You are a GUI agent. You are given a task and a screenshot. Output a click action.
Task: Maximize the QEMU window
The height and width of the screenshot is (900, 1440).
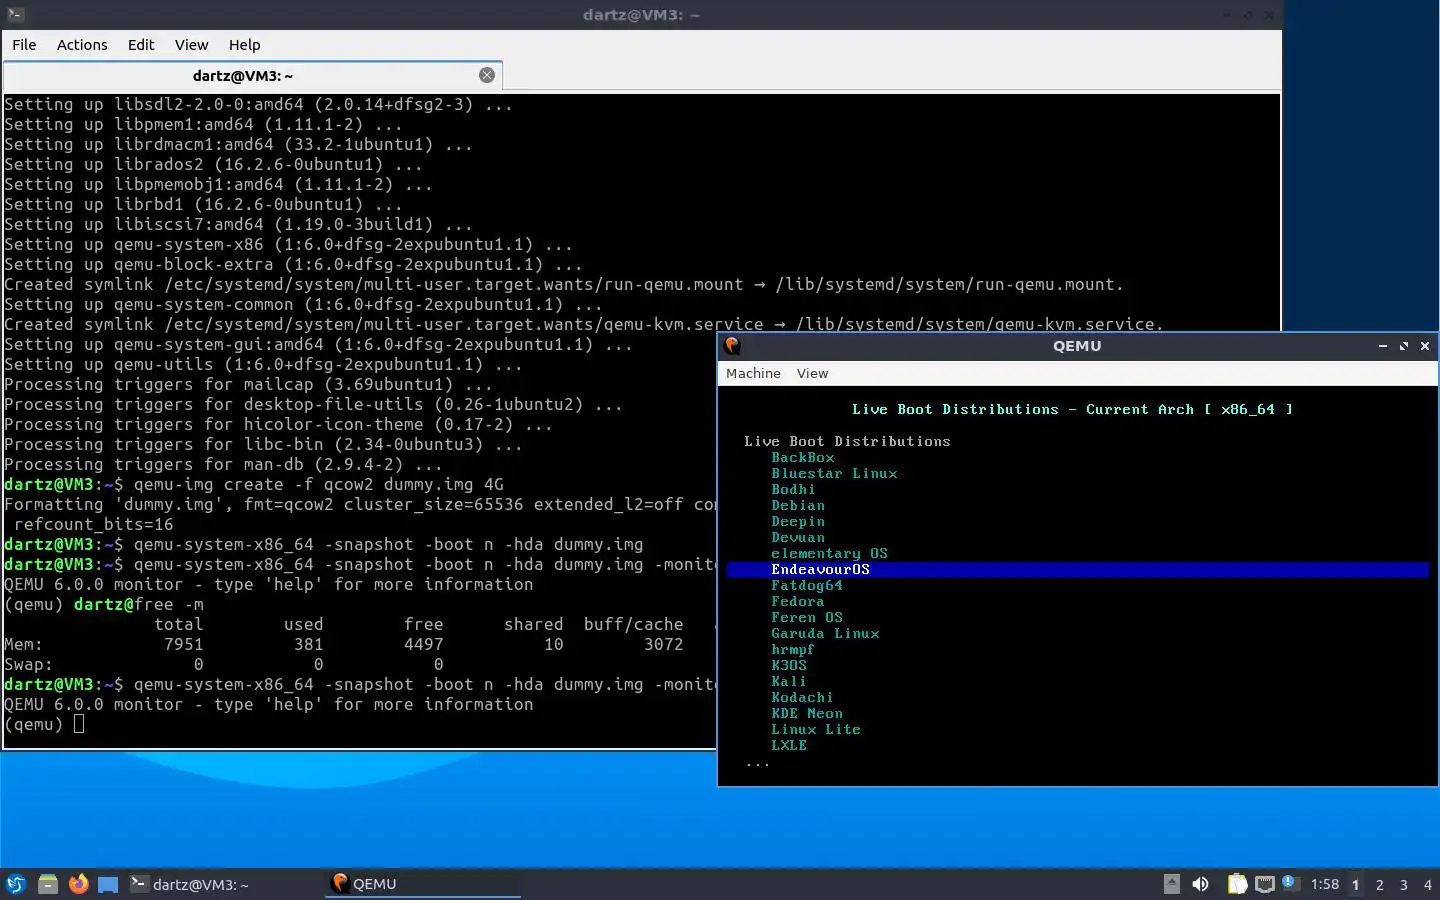(1404, 346)
